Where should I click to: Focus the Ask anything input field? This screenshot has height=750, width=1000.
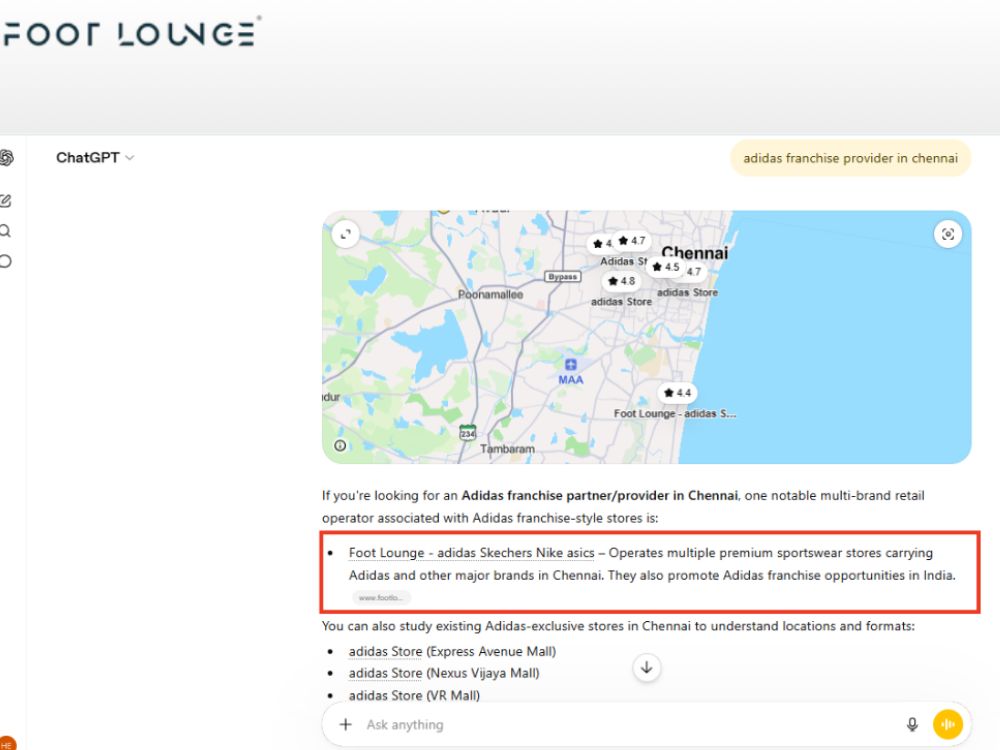628,724
